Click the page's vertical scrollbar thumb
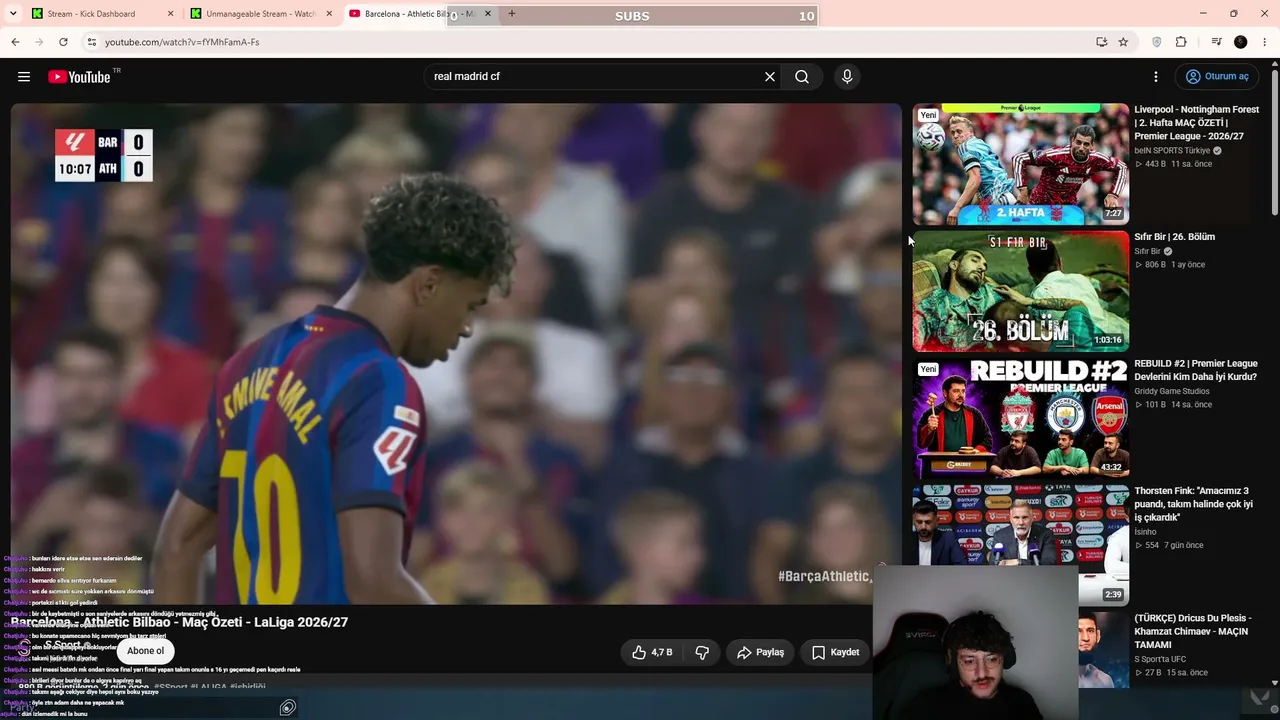The width and height of the screenshot is (1280, 720). pos(1274,140)
